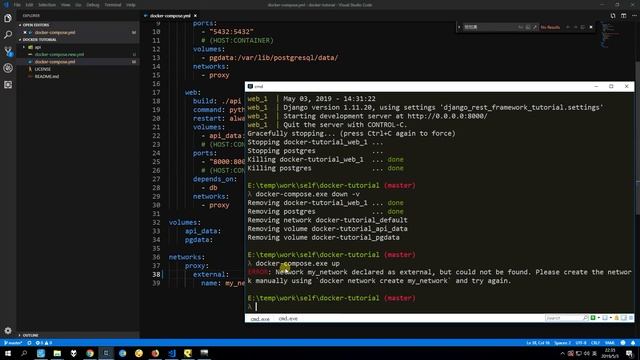Open the Help menu
Screen dimensions: 640x360
(131, 5)
